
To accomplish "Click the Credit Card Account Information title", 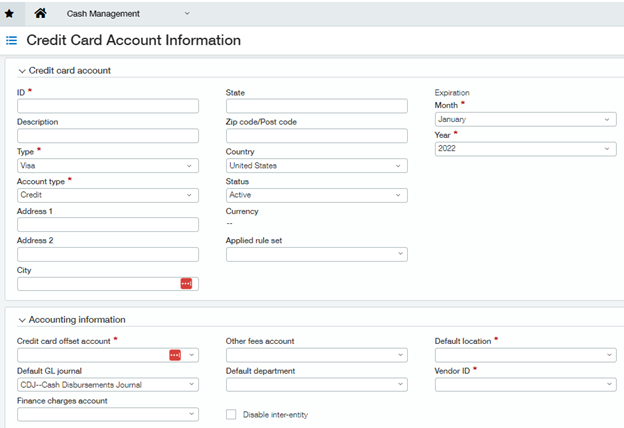I will pos(134,40).
